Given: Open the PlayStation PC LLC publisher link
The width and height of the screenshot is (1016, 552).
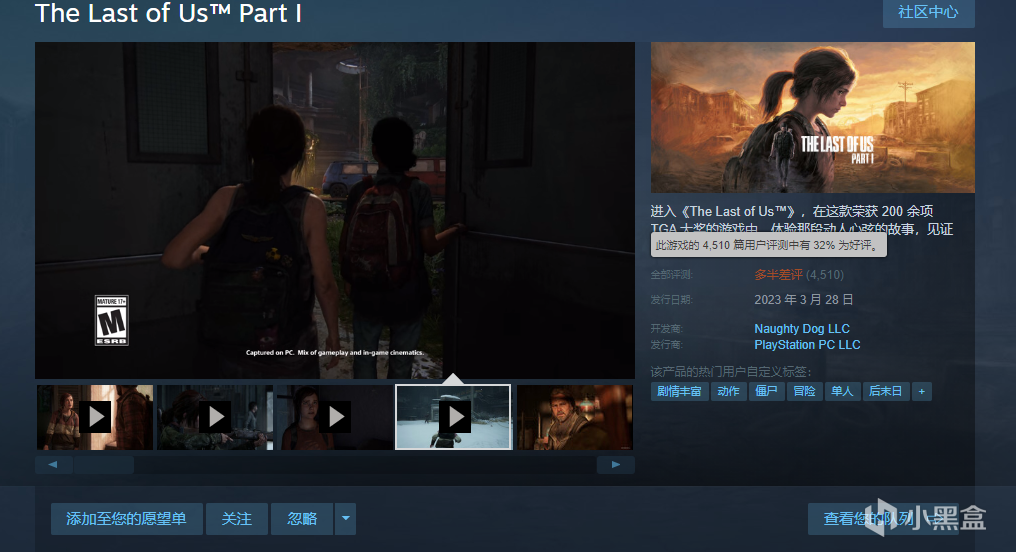Looking at the screenshot, I should (x=807, y=345).
